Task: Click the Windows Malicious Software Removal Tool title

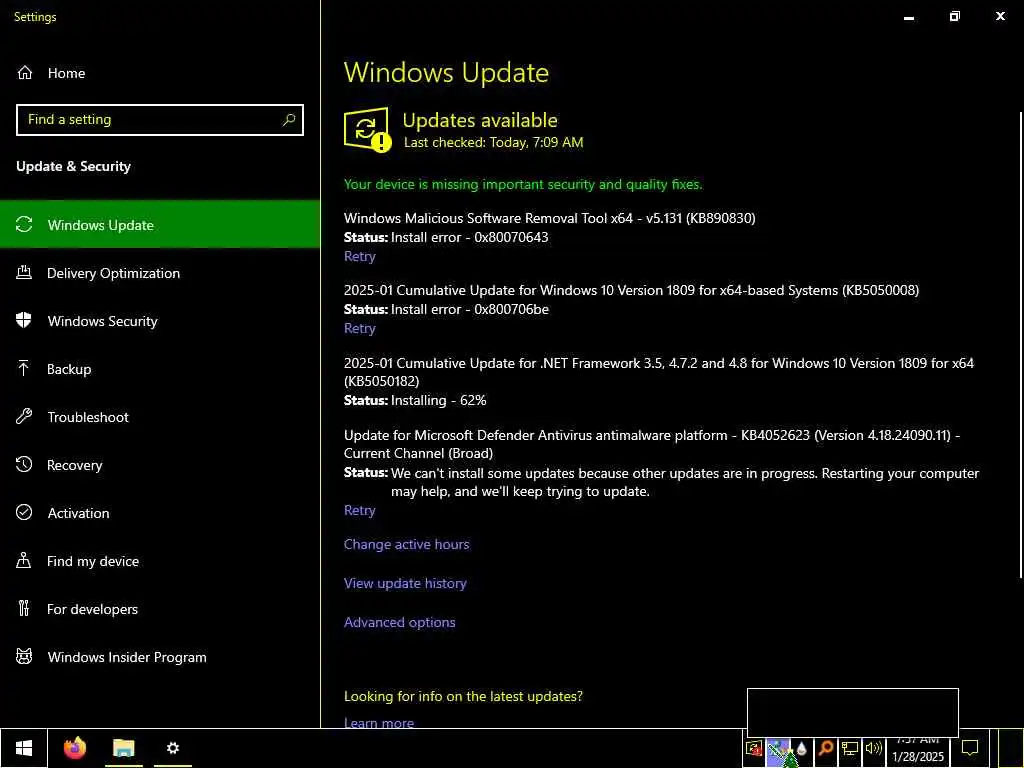Action: click(x=550, y=218)
